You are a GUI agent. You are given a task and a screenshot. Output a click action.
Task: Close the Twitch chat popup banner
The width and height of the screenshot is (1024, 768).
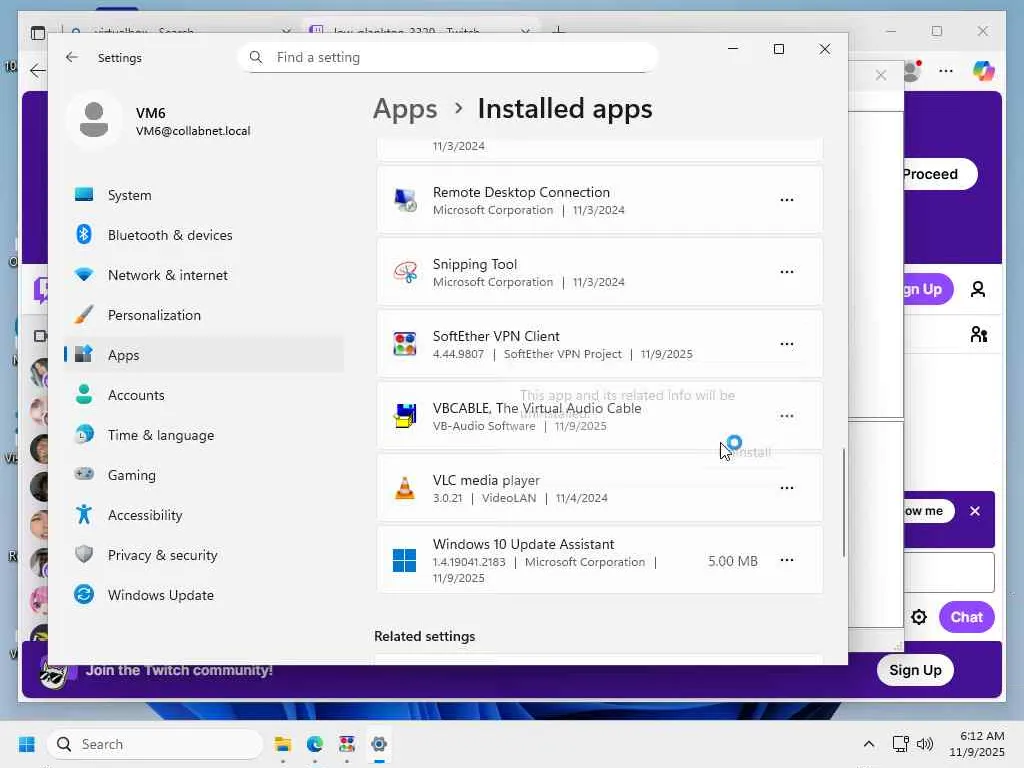pos(975,511)
